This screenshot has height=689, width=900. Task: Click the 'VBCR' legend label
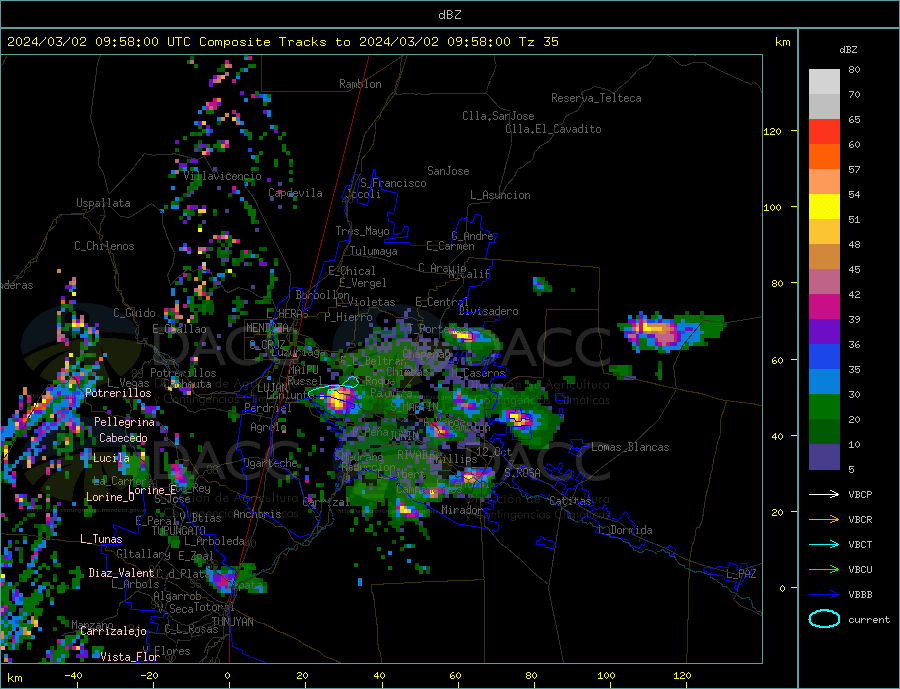click(x=860, y=520)
